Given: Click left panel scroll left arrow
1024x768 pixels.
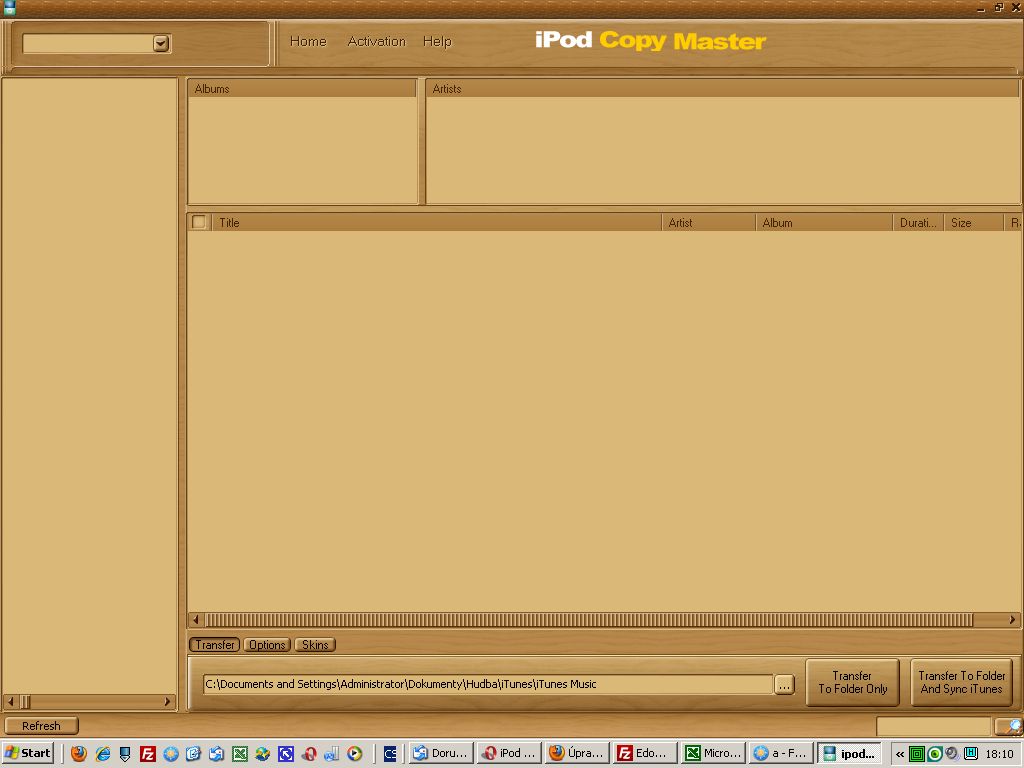Looking at the screenshot, I should click(10, 701).
